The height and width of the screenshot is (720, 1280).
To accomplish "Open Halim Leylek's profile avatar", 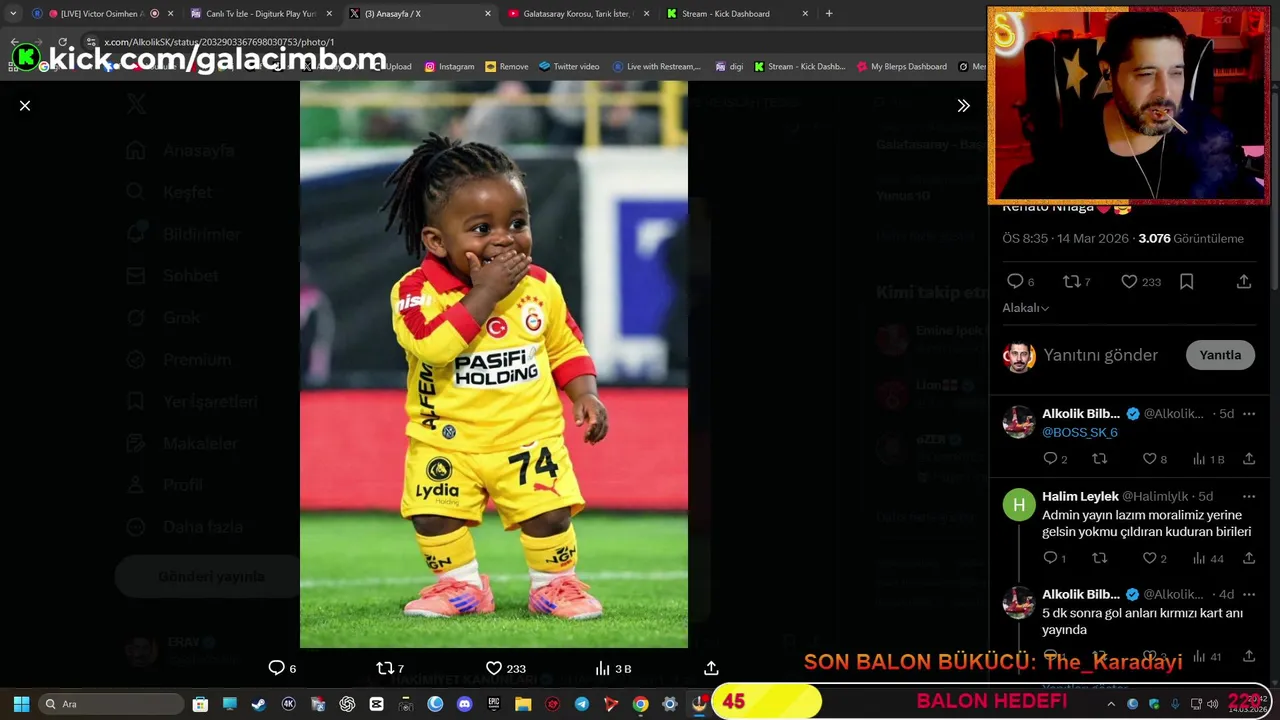I will tap(1019, 505).
